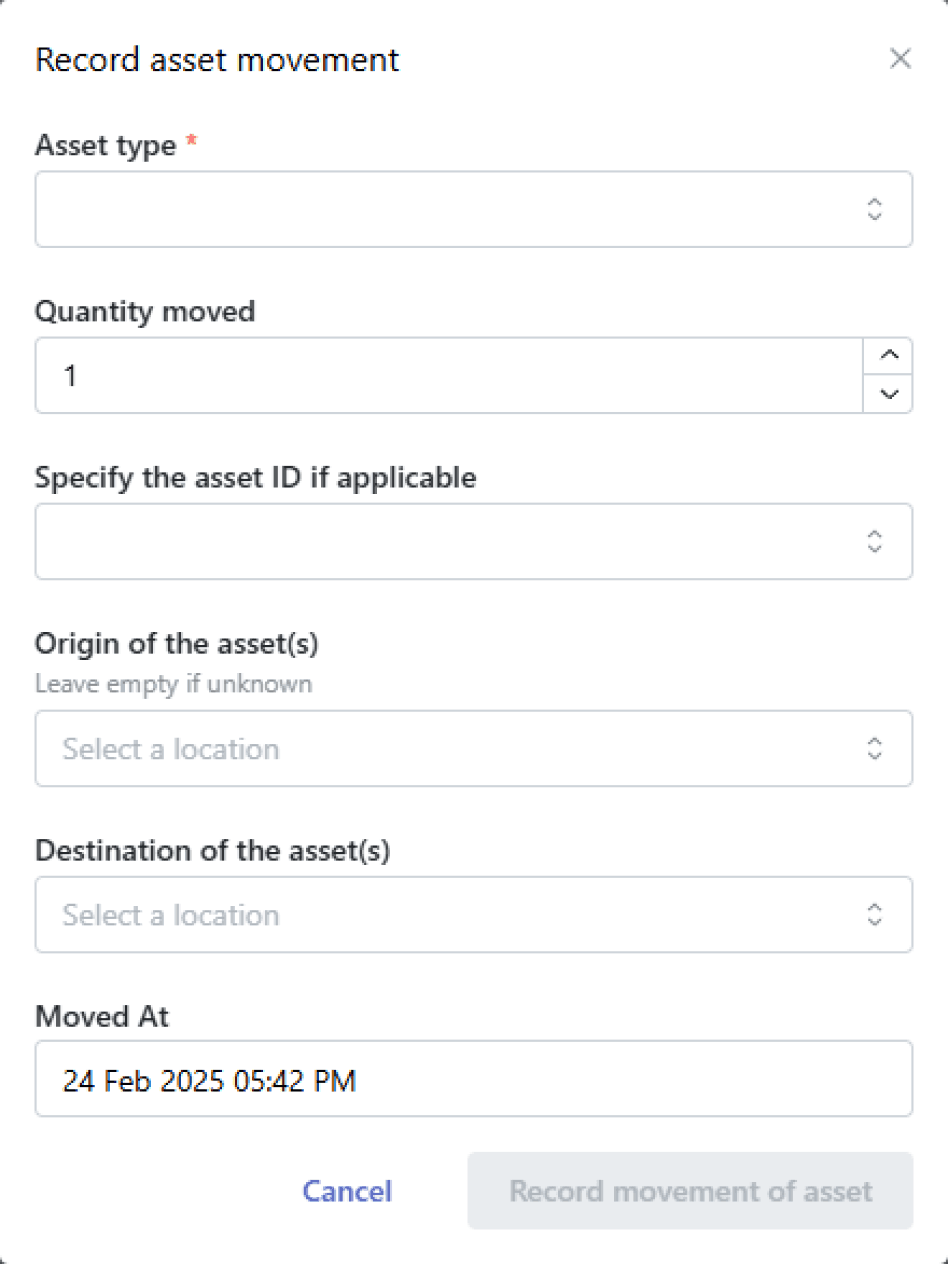The height and width of the screenshot is (1264, 948).
Task: Open the asset ID combo box
Action: (474, 541)
